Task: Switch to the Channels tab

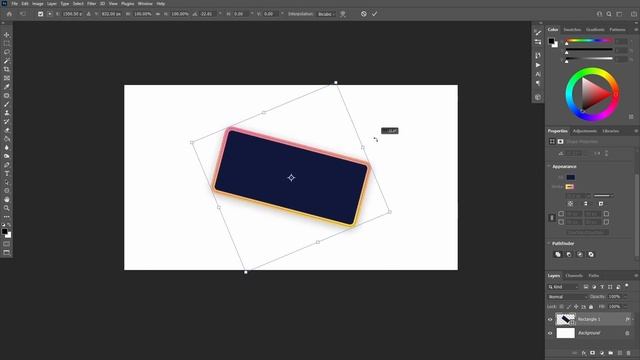Action: (x=574, y=276)
